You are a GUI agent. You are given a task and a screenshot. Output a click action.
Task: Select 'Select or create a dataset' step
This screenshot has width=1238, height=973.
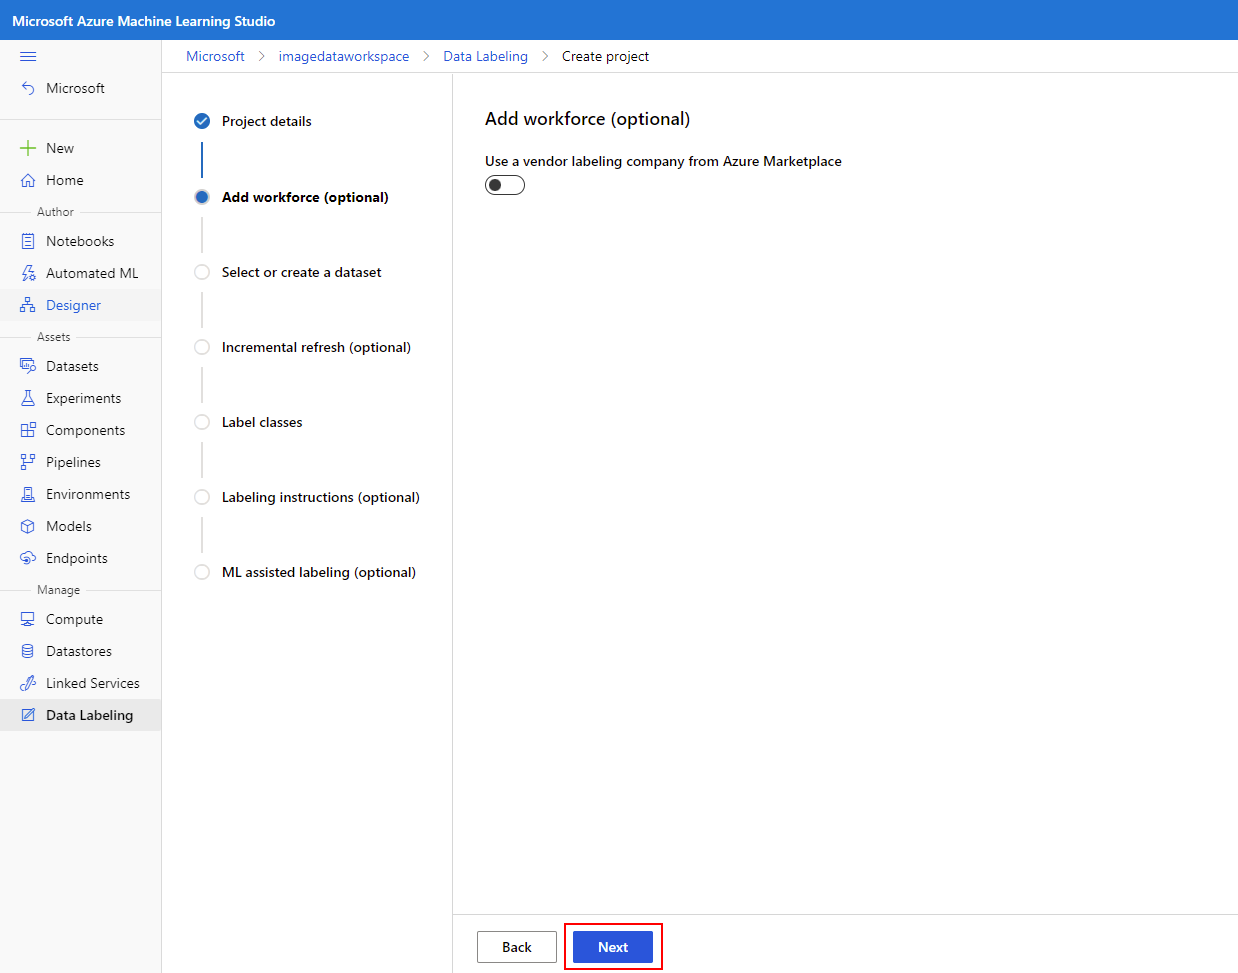pyautogui.click(x=301, y=272)
